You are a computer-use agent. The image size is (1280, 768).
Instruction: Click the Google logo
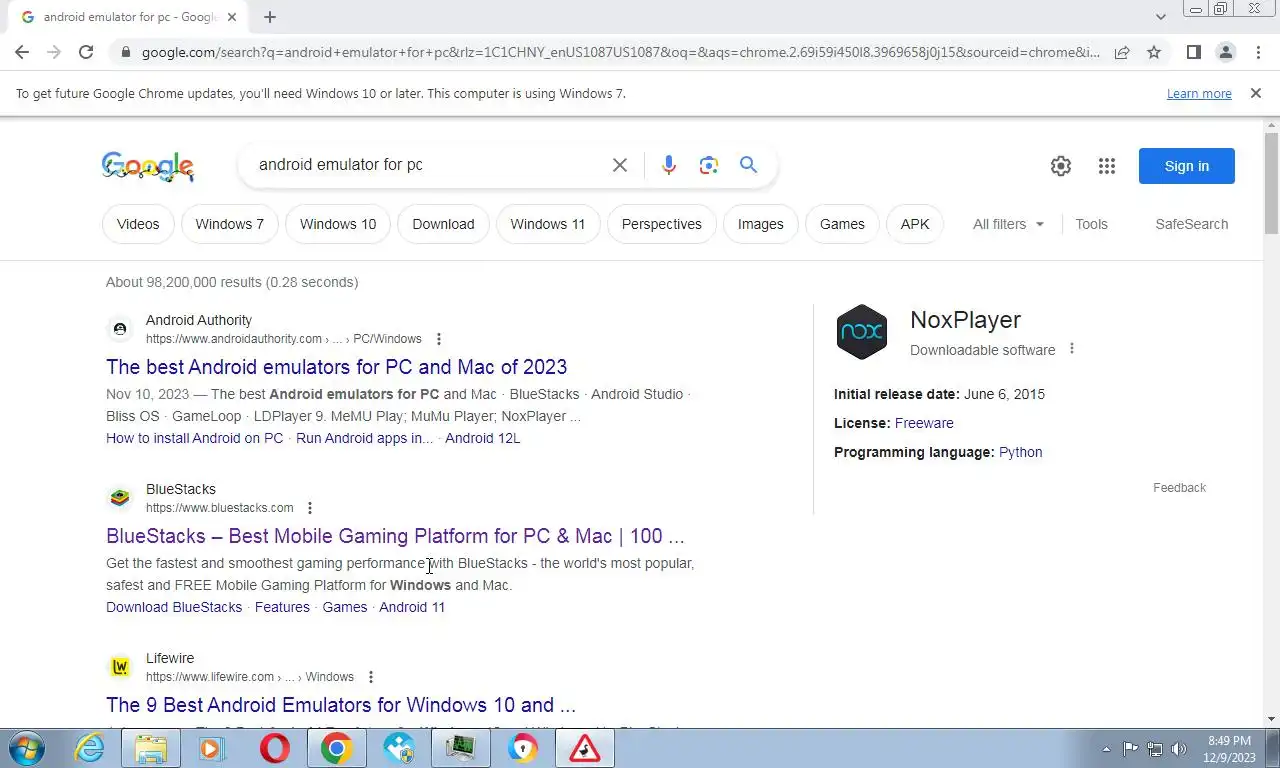click(x=148, y=166)
